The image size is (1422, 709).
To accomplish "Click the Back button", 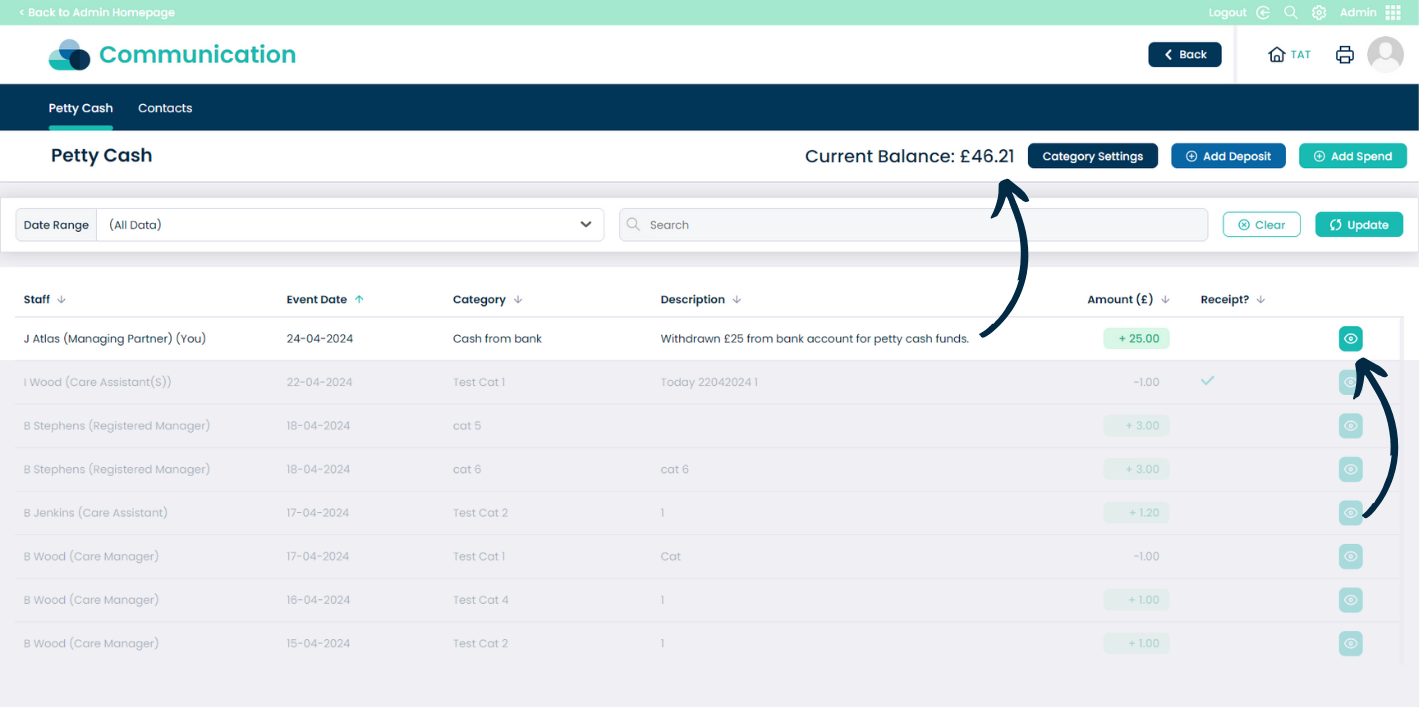I will coord(1185,55).
